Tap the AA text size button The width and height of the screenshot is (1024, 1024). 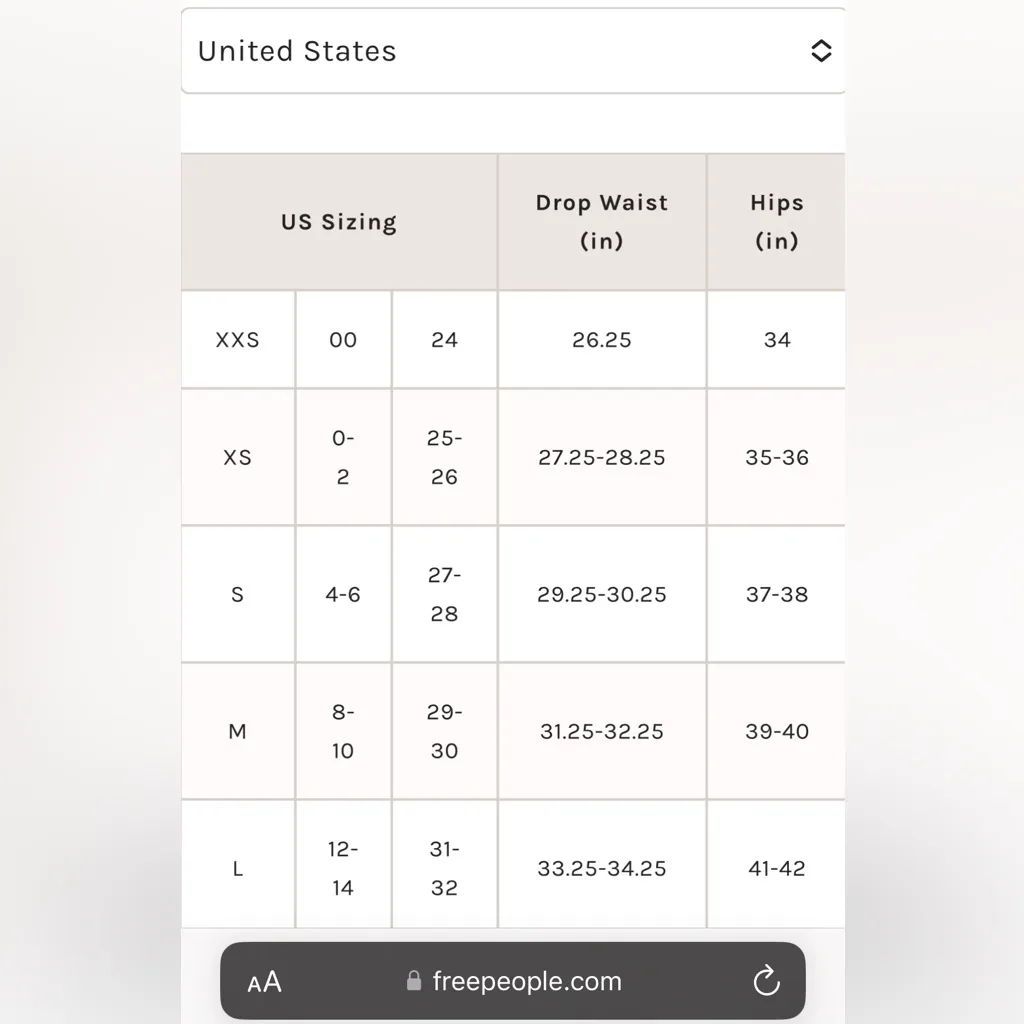click(x=265, y=982)
